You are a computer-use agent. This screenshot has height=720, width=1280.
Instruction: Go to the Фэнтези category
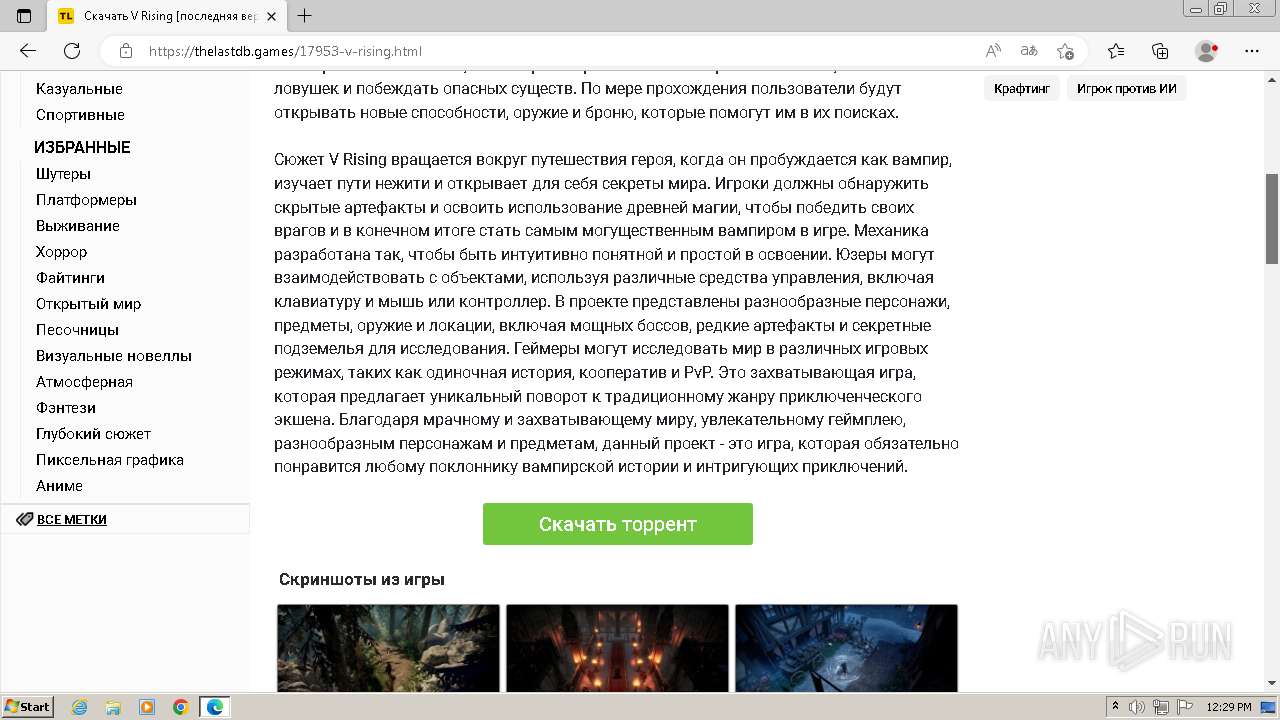(66, 408)
